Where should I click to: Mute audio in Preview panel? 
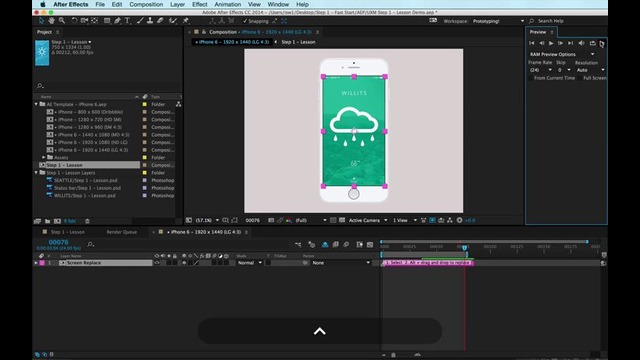click(x=582, y=43)
